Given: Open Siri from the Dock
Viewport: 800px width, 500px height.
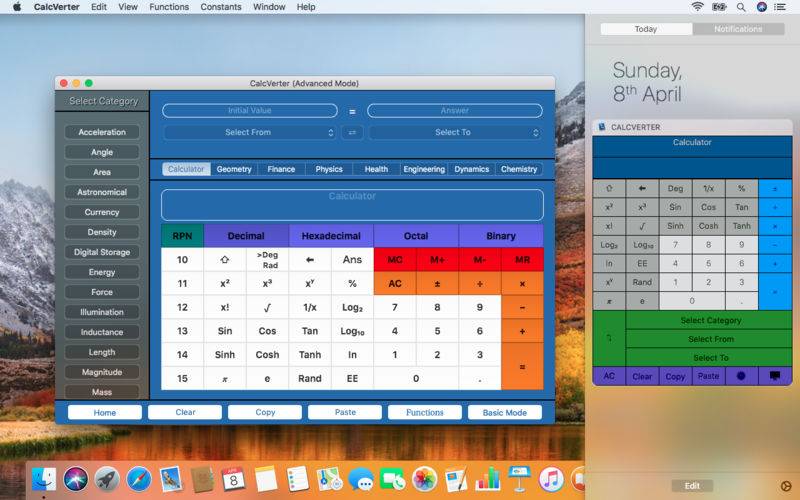Looking at the screenshot, I should click(x=76, y=479).
